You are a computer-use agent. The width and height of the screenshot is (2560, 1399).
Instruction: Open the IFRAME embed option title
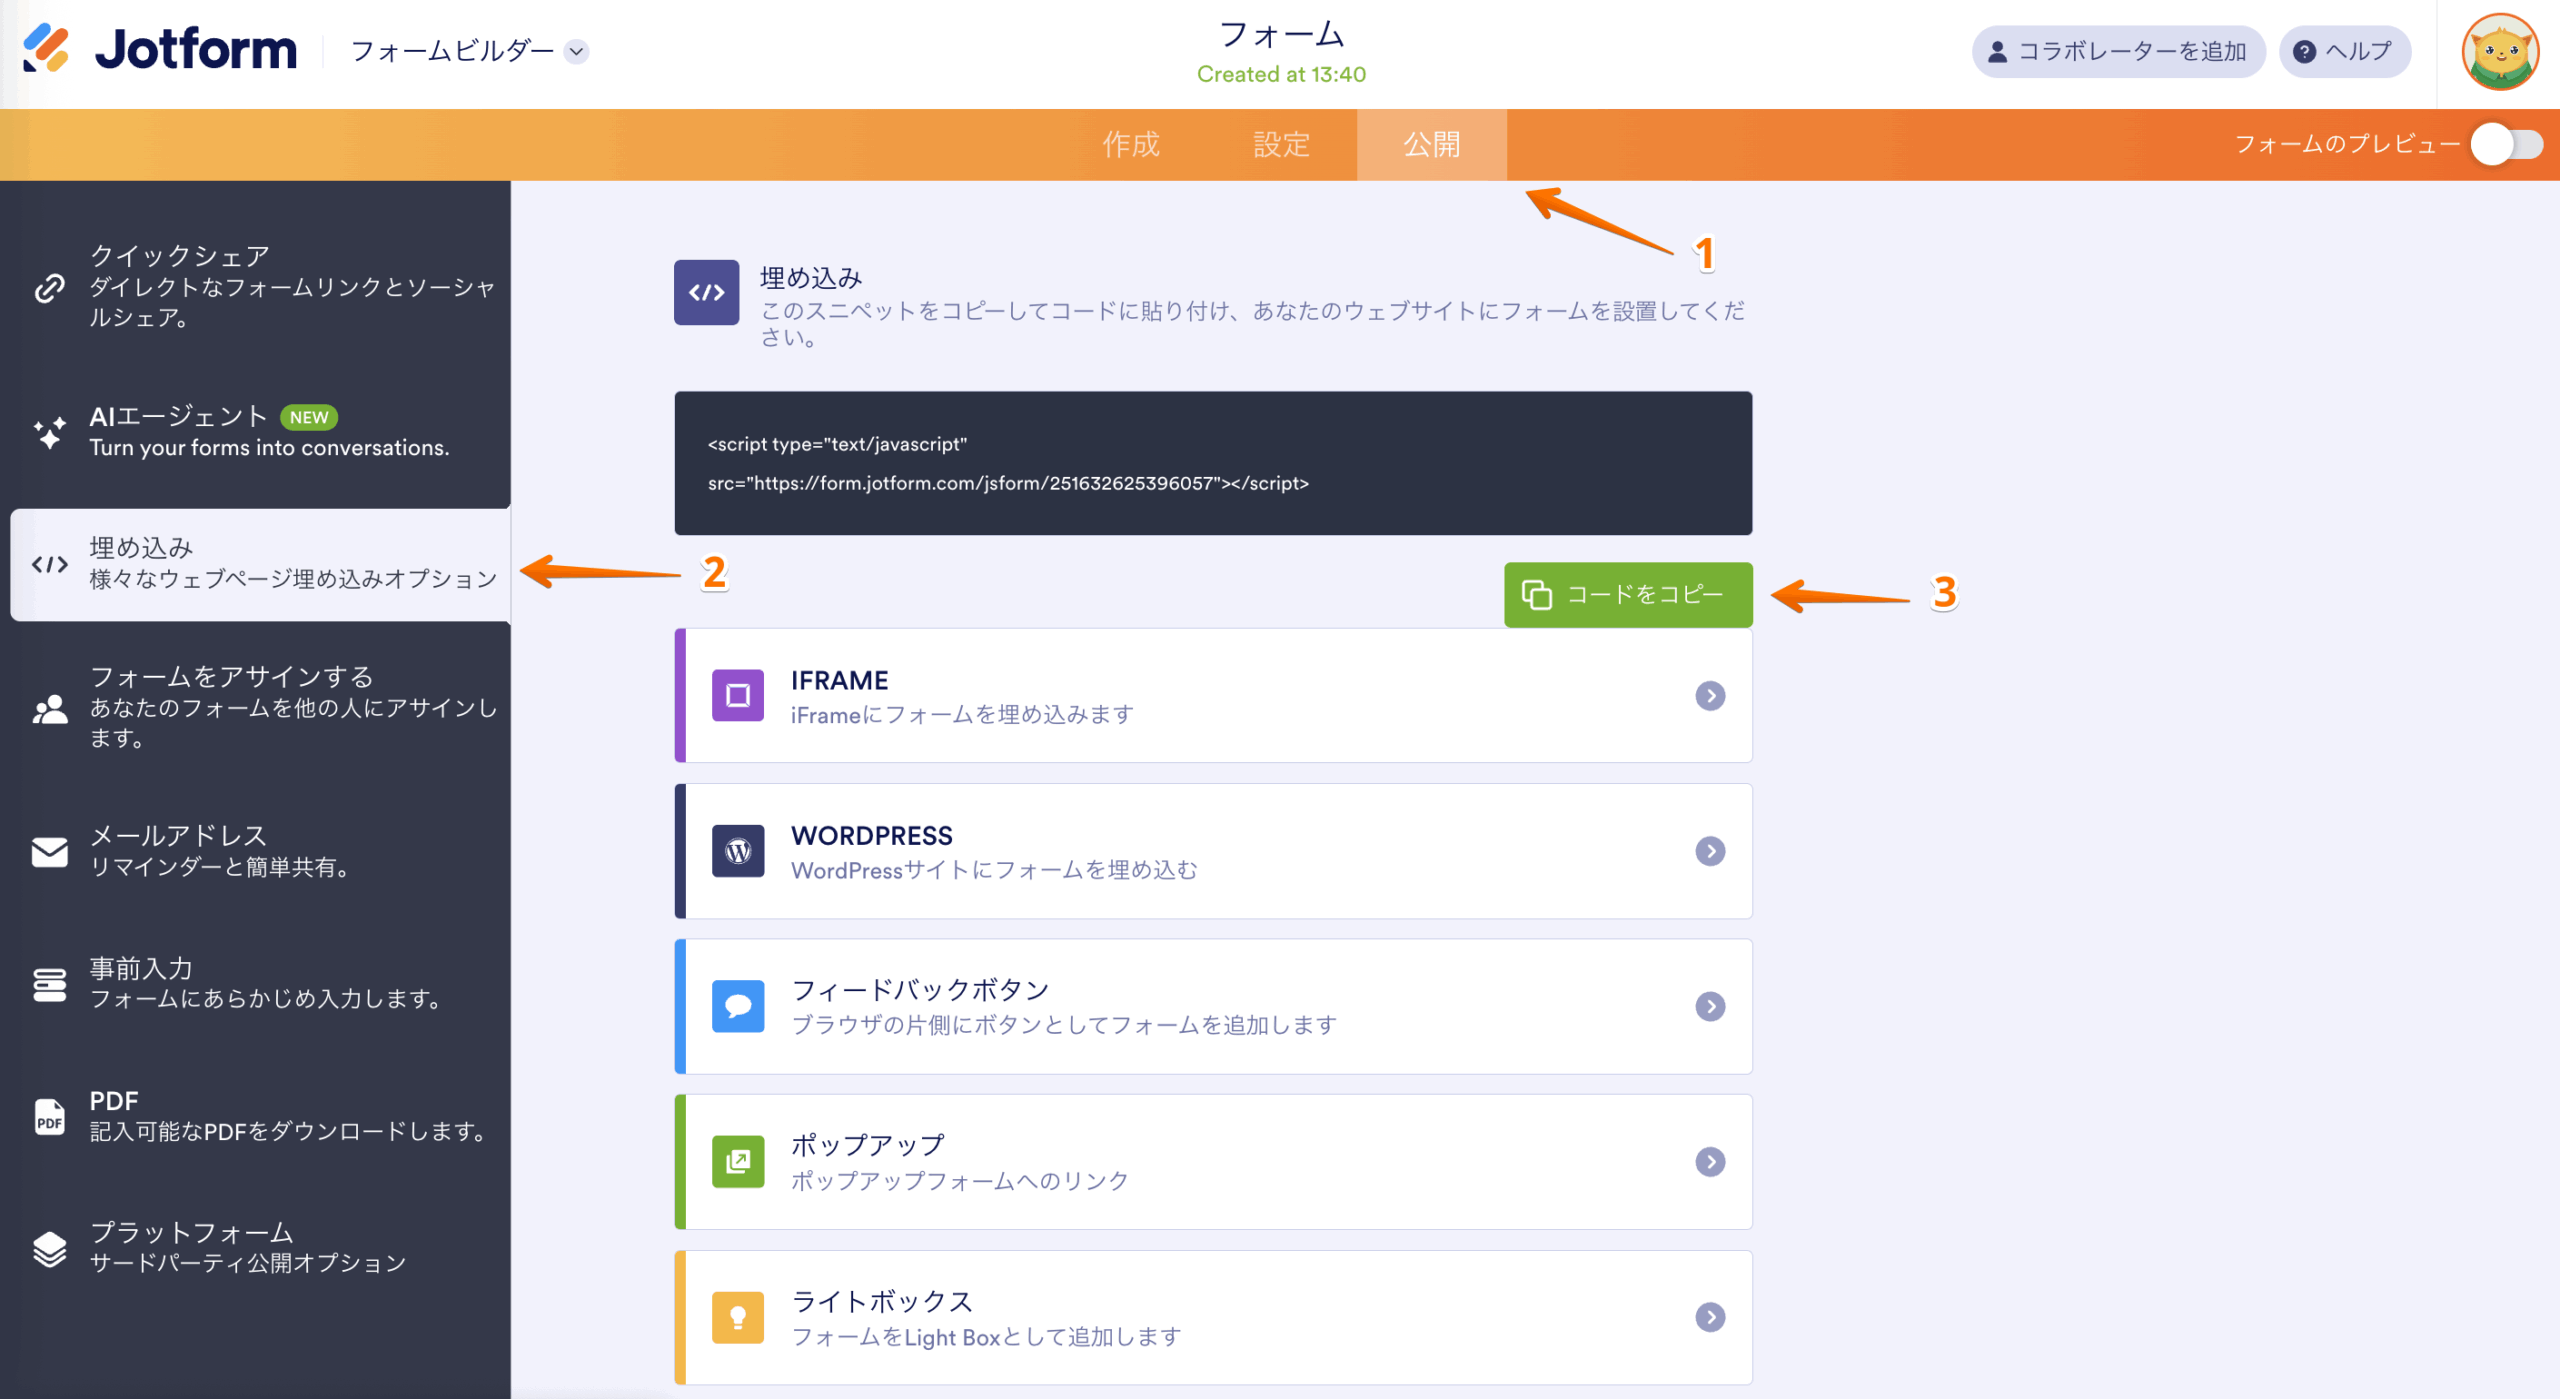[839, 680]
